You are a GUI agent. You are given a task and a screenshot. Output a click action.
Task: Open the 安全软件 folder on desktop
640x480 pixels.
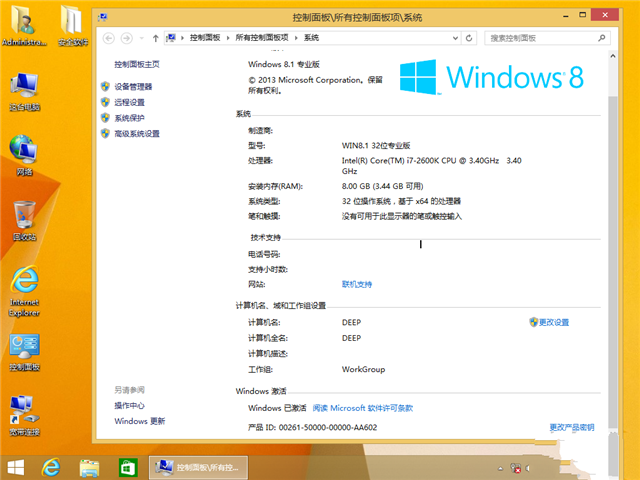pyautogui.click(x=73, y=25)
